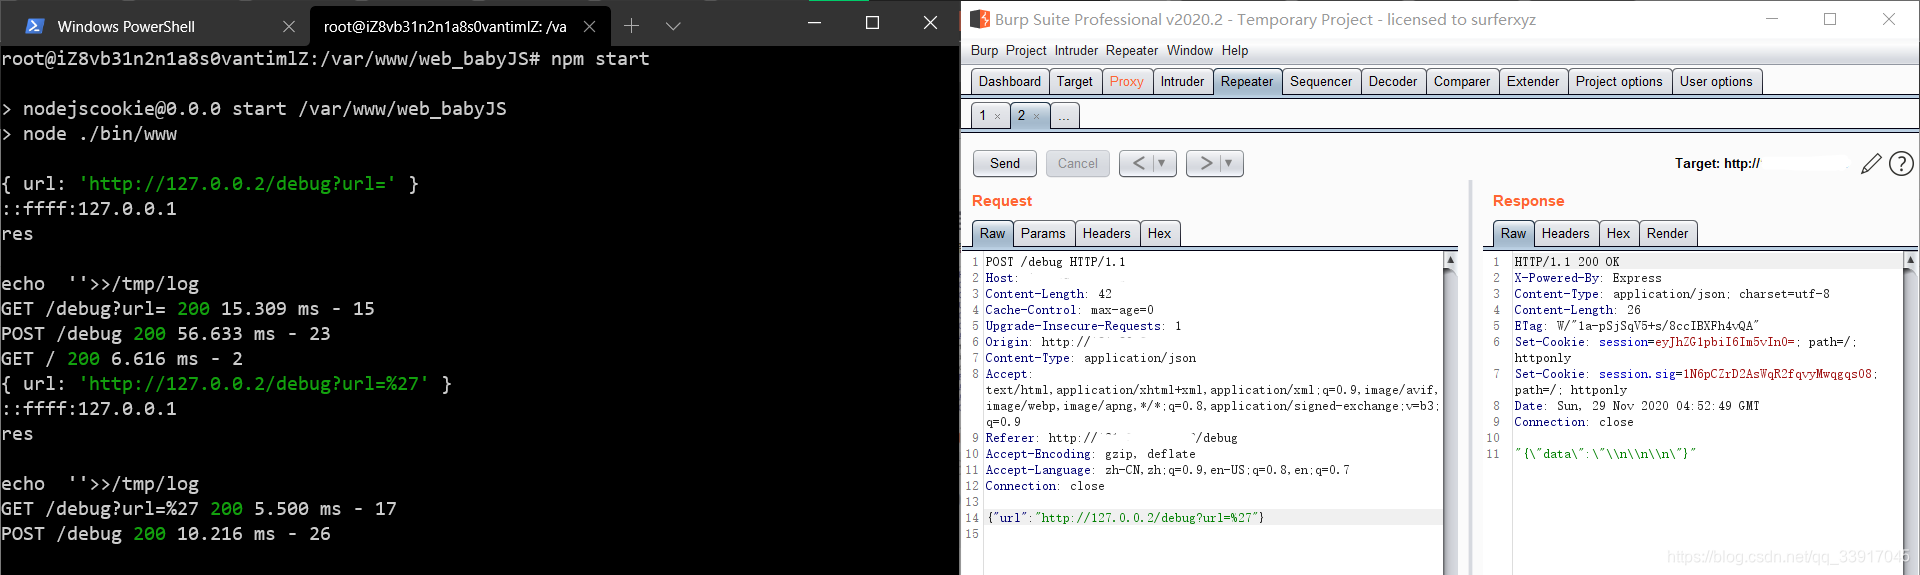This screenshot has height=575, width=1920.
Task: Click the 'GET /debug?url=%27 200' log line
Action: [x=198, y=509]
